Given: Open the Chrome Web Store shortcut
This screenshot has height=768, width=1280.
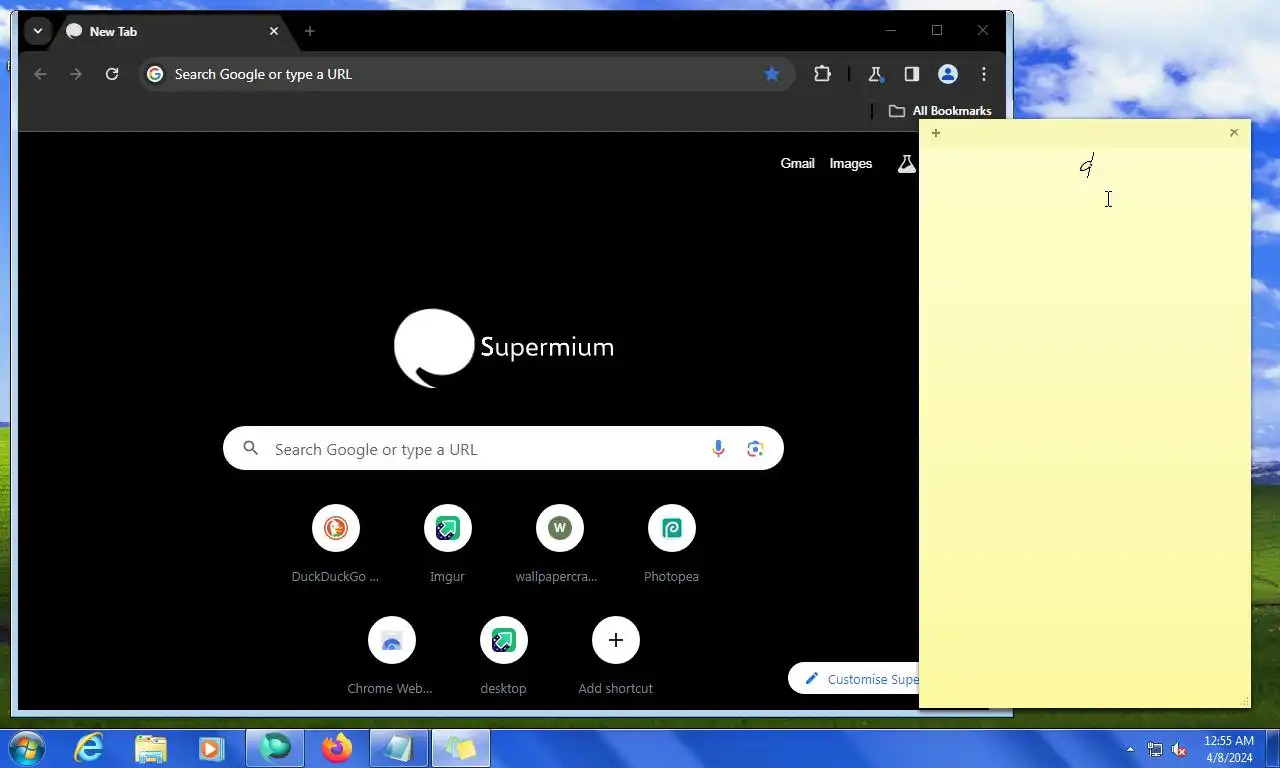Looking at the screenshot, I should [391, 656].
